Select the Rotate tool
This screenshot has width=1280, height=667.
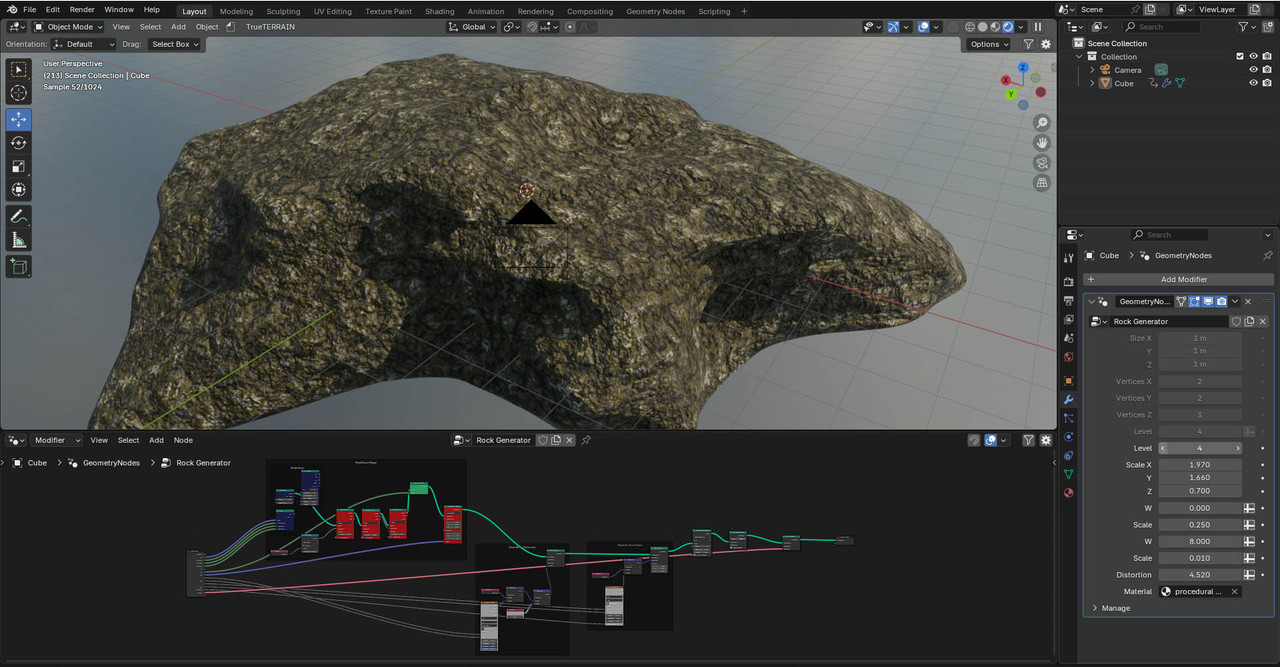pyautogui.click(x=19, y=143)
